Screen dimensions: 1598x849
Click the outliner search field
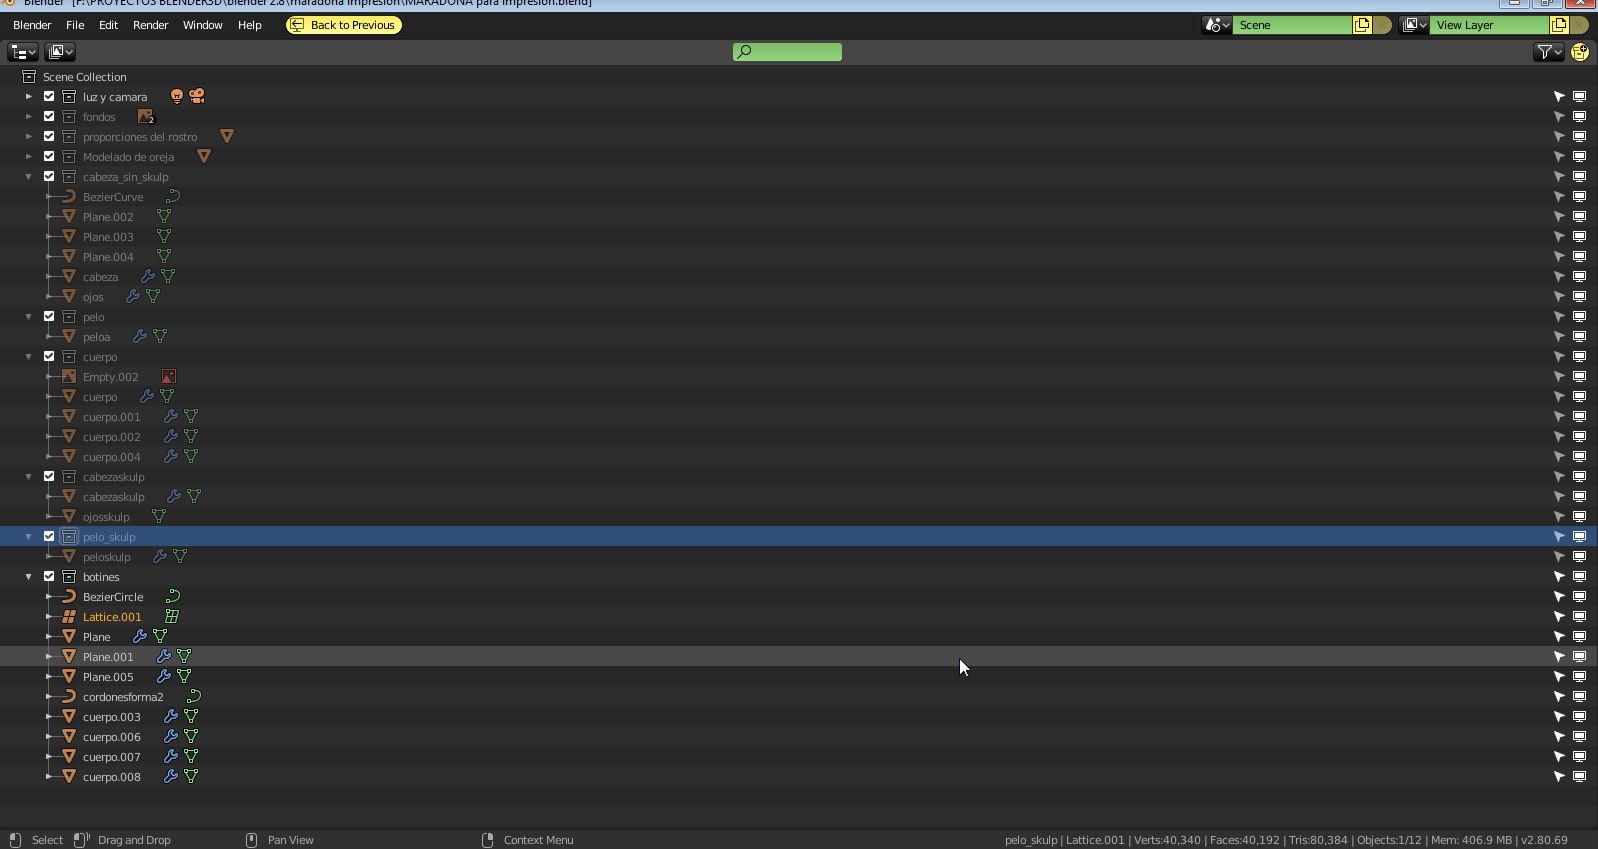pos(788,52)
